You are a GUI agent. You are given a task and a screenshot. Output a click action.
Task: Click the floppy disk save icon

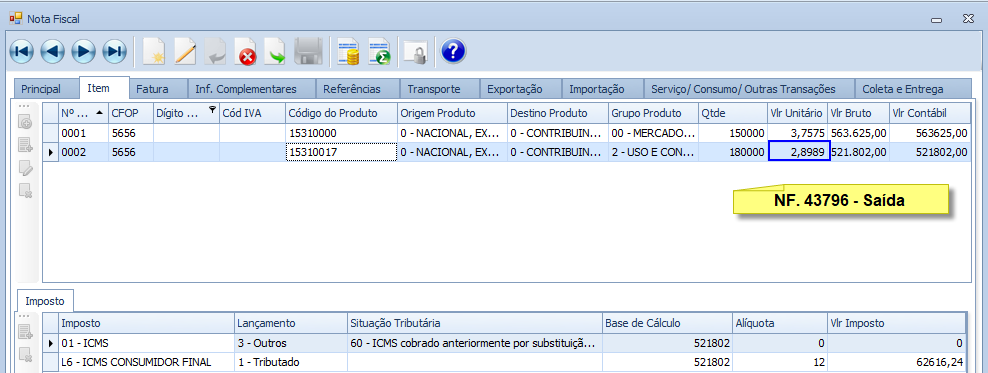[309, 52]
